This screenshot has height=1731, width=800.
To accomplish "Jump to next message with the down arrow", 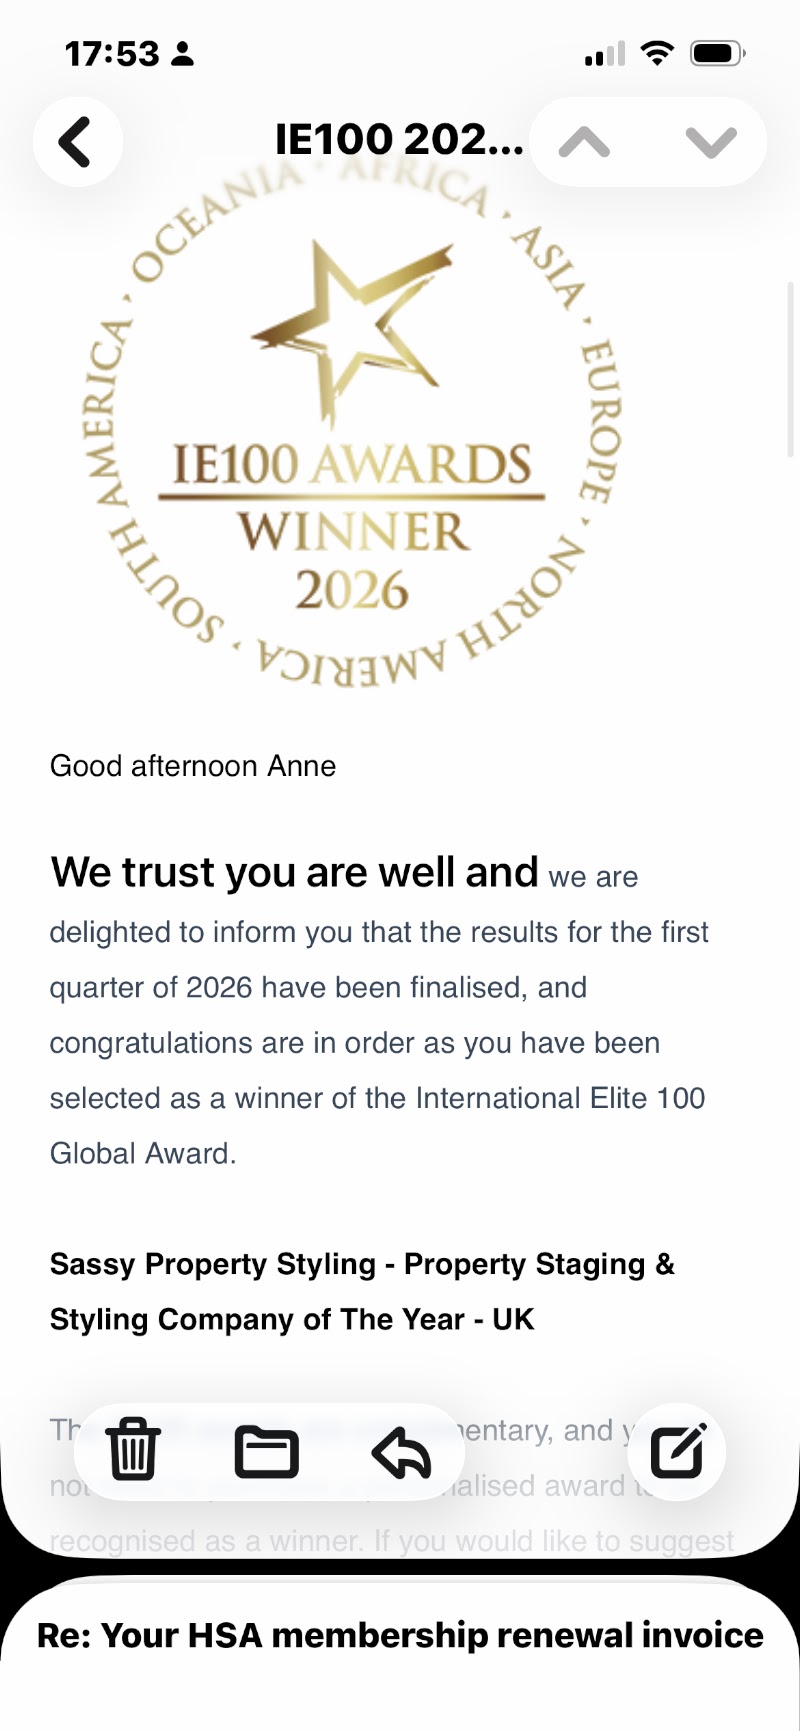I will (711, 142).
